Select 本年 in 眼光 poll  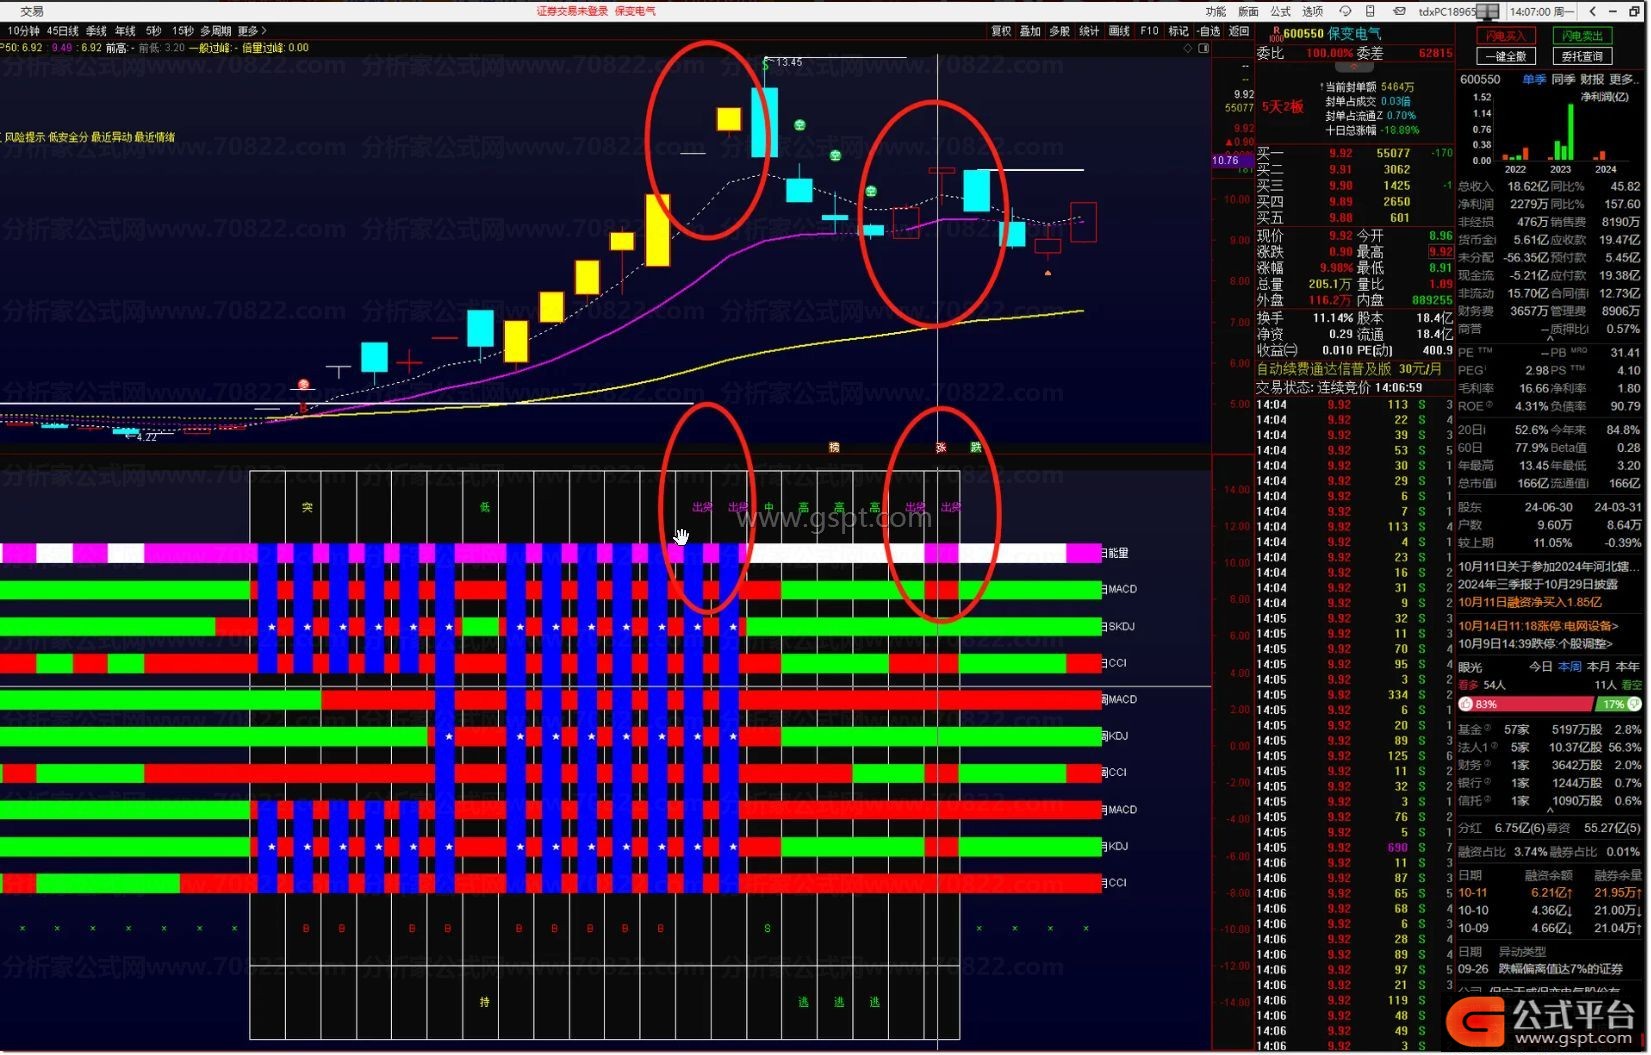[x=1628, y=667]
